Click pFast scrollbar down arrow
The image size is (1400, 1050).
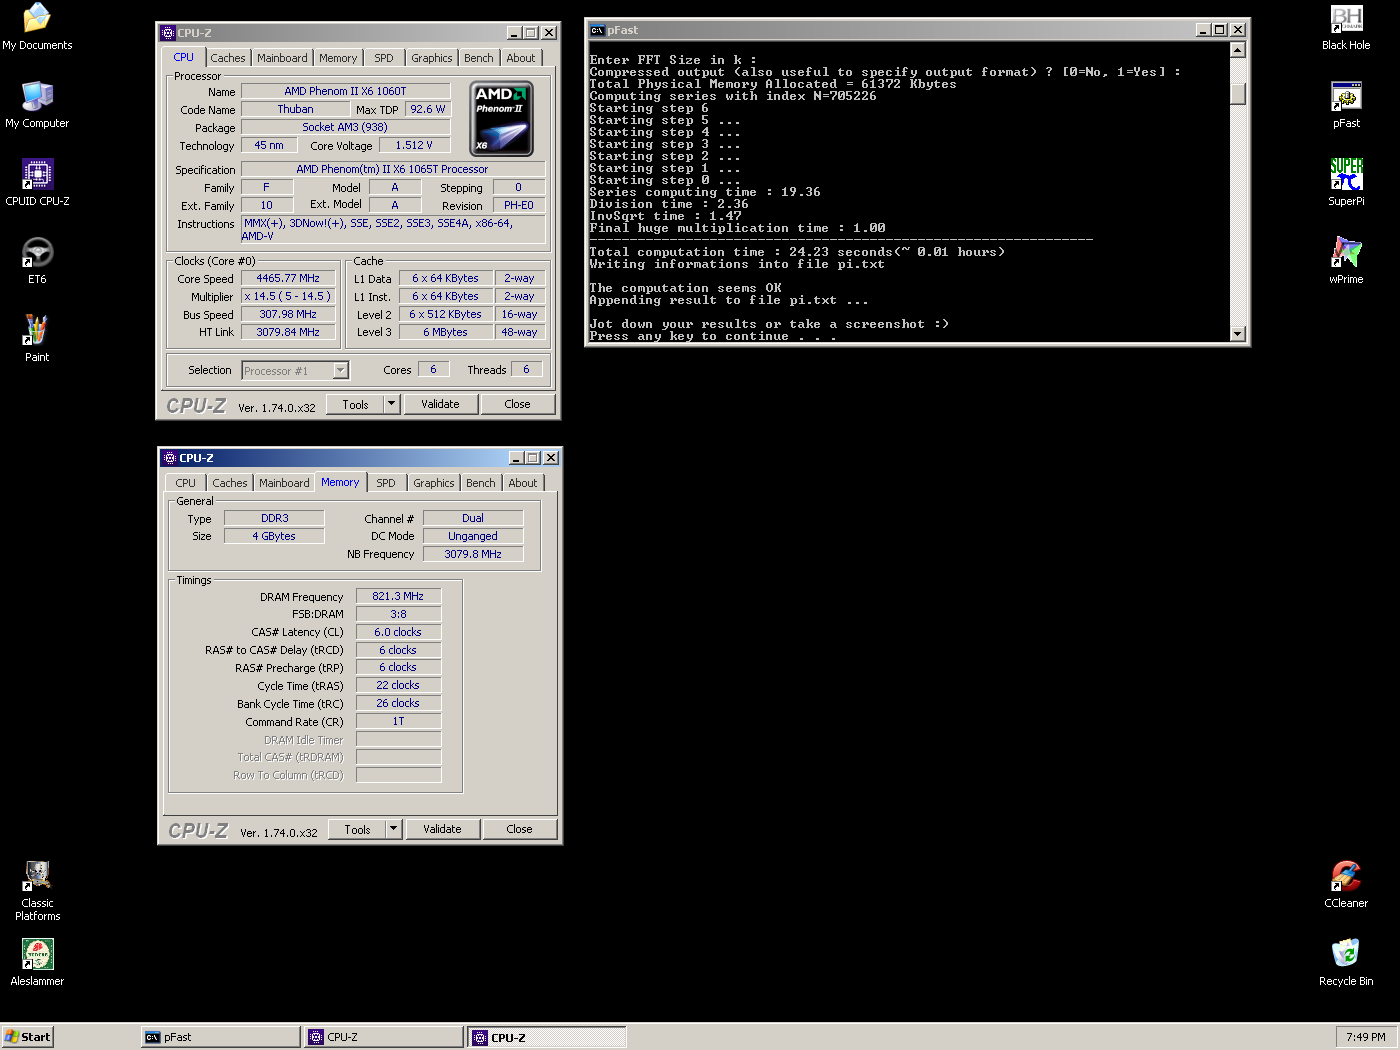(x=1238, y=334)
